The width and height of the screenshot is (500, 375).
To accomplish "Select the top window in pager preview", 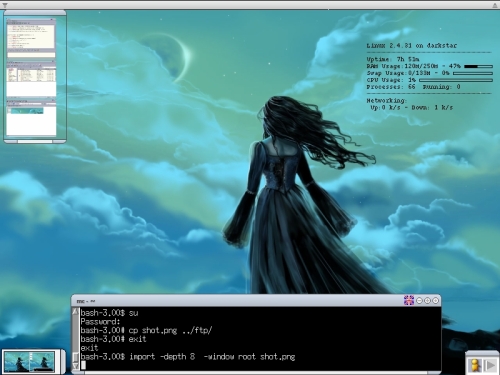I will pyautogui.click(x=31, y=38).
